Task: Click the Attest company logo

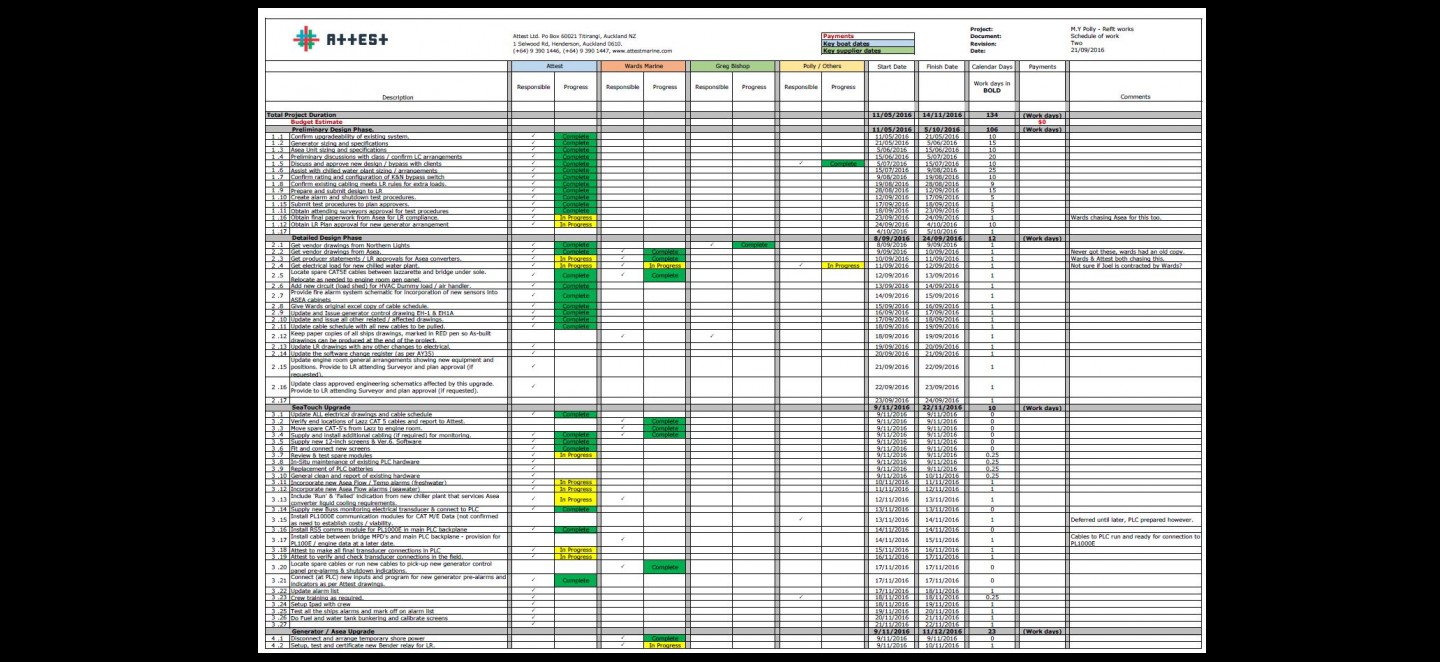Action: pos(341,39)
